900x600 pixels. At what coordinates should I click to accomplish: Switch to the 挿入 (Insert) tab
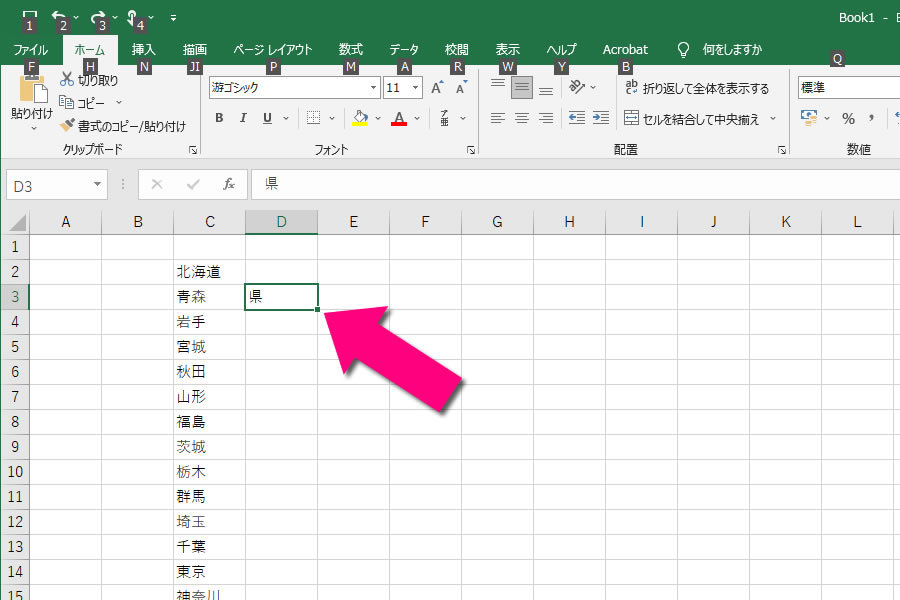click(144, 49)
